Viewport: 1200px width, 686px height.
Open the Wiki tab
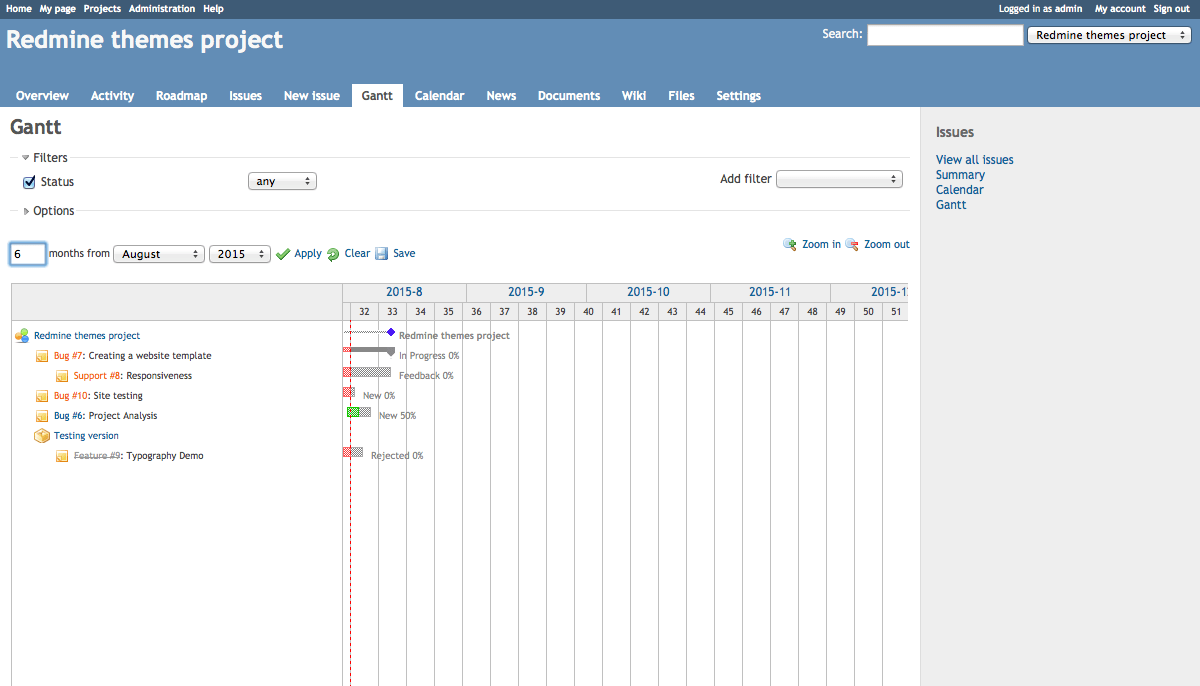click(x=634, y=96)
